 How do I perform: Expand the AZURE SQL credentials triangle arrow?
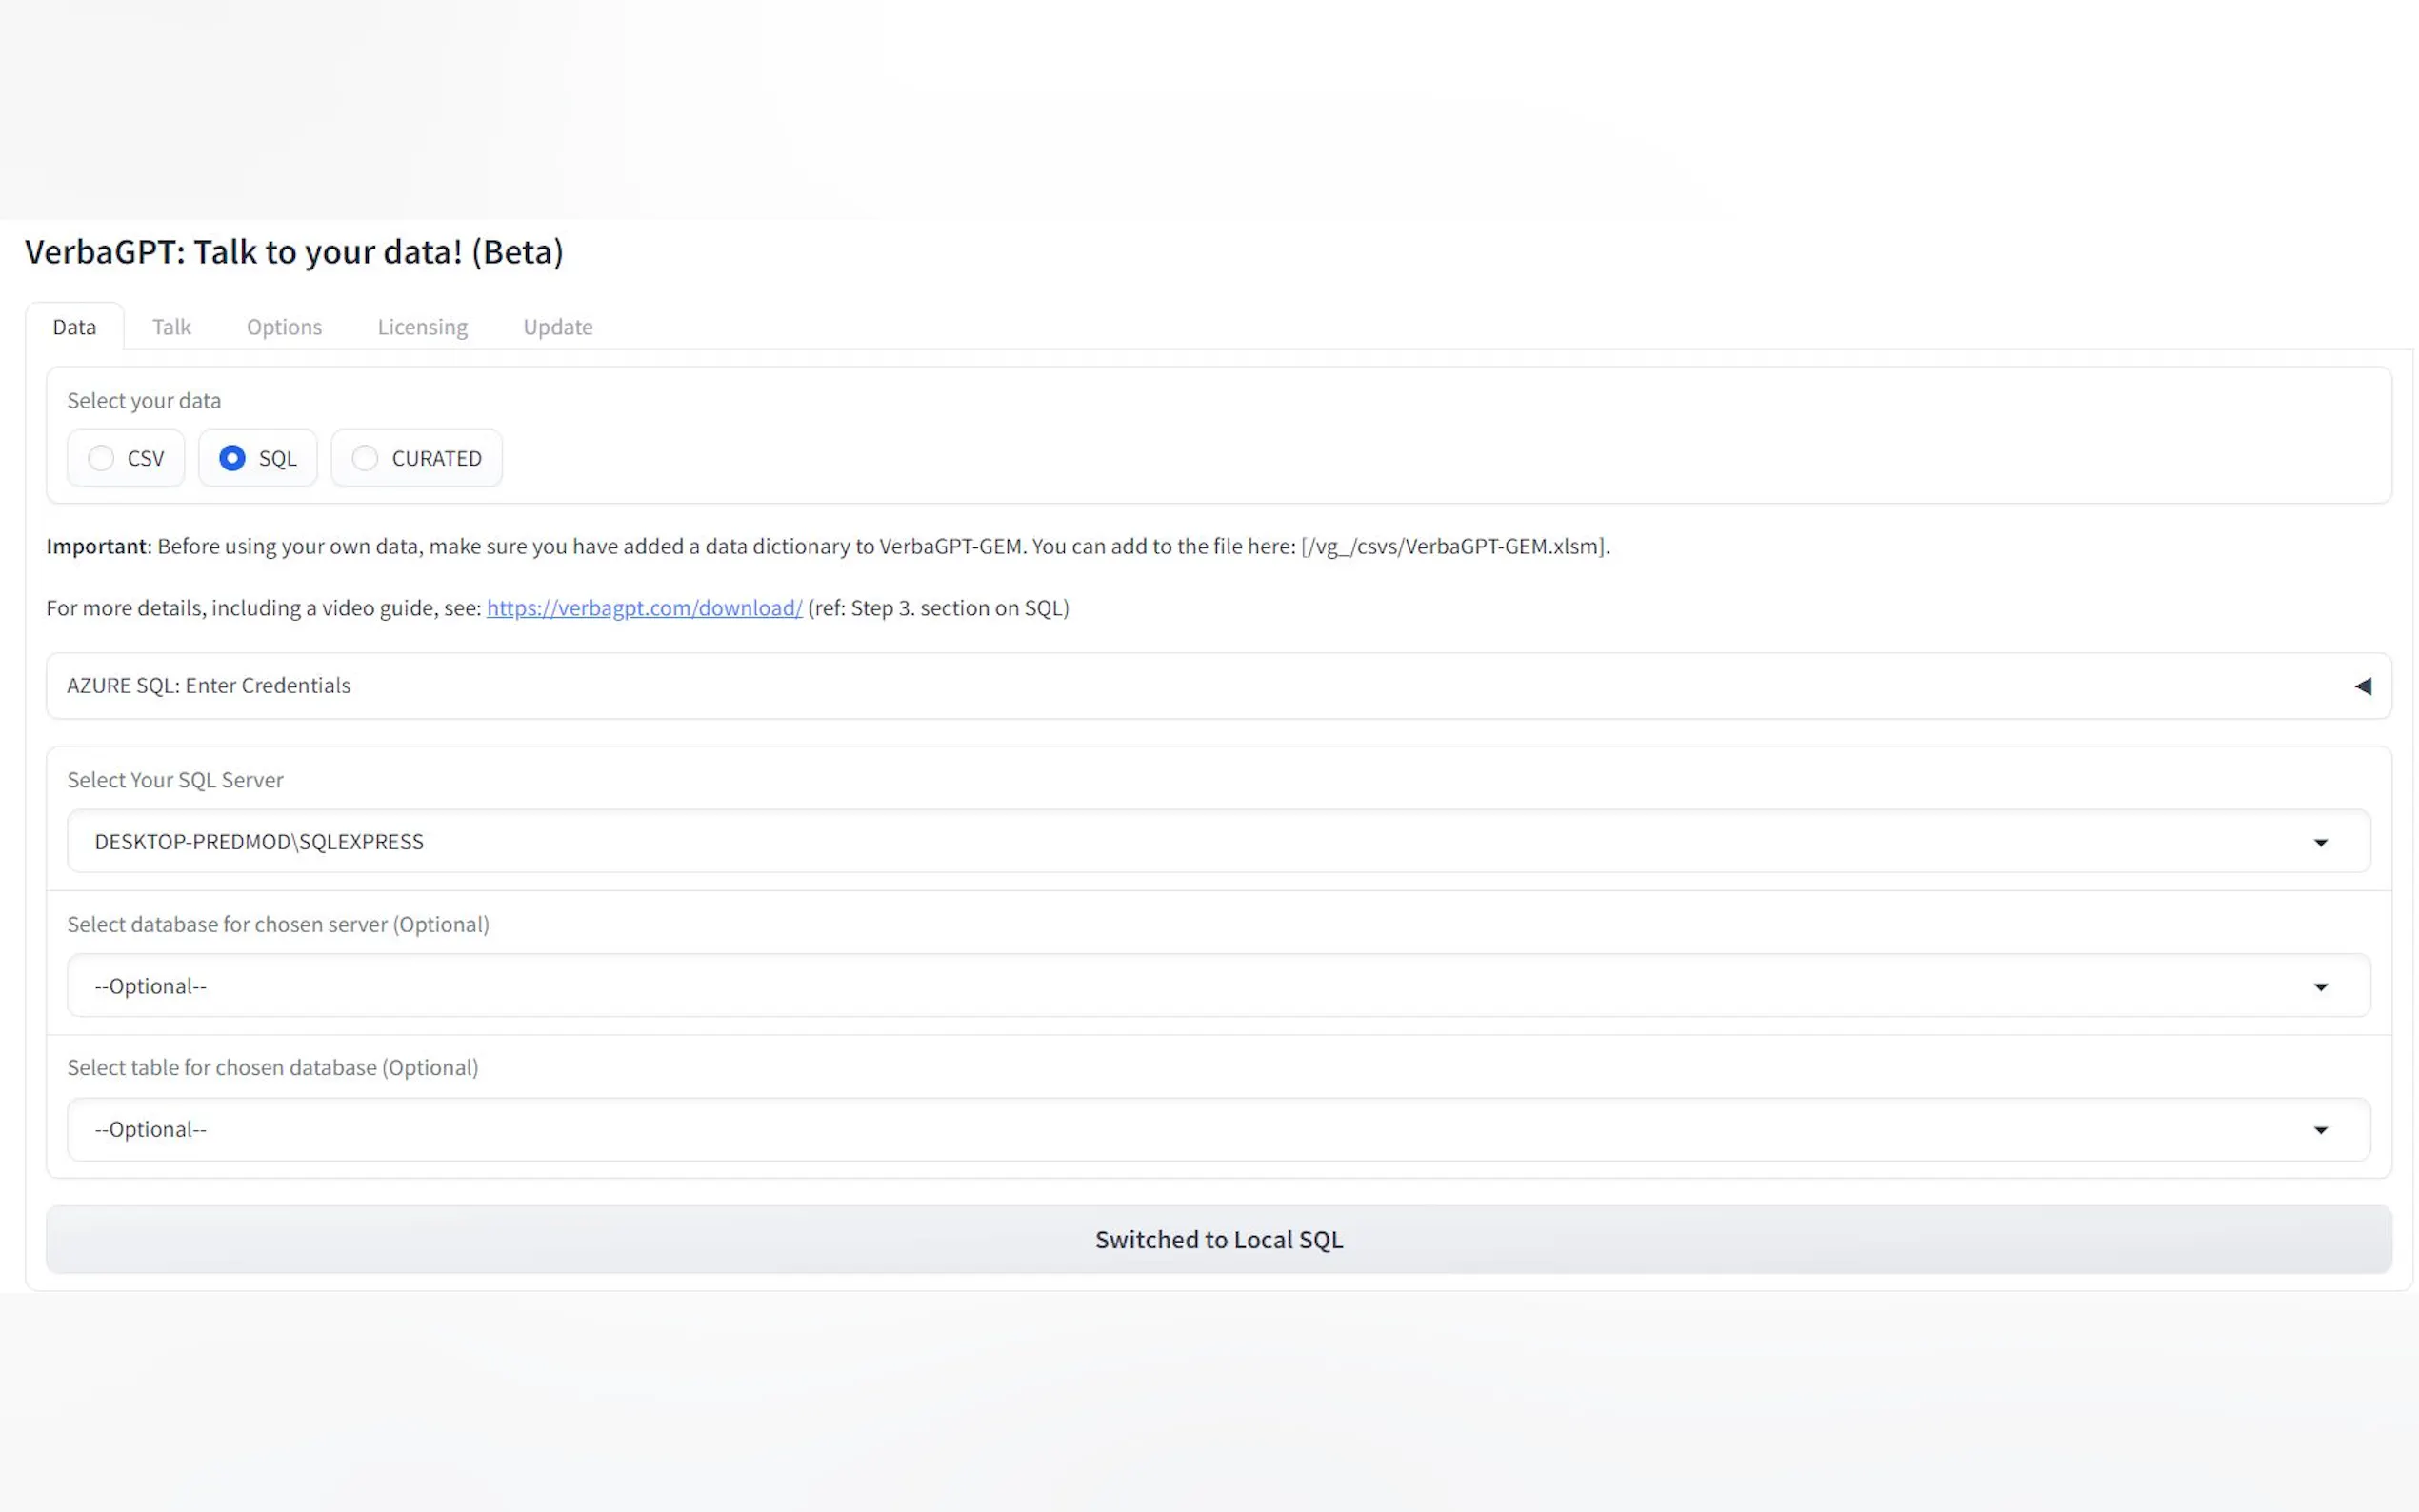[2362, 686]
